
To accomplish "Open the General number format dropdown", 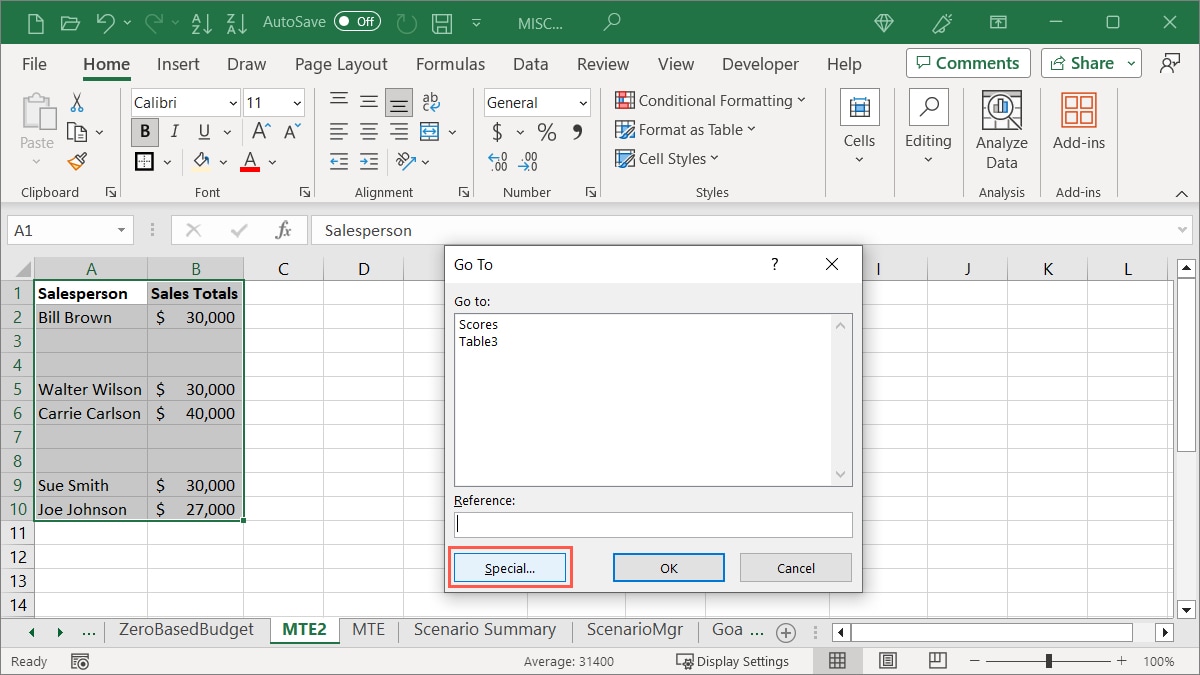I will (583, 103).
